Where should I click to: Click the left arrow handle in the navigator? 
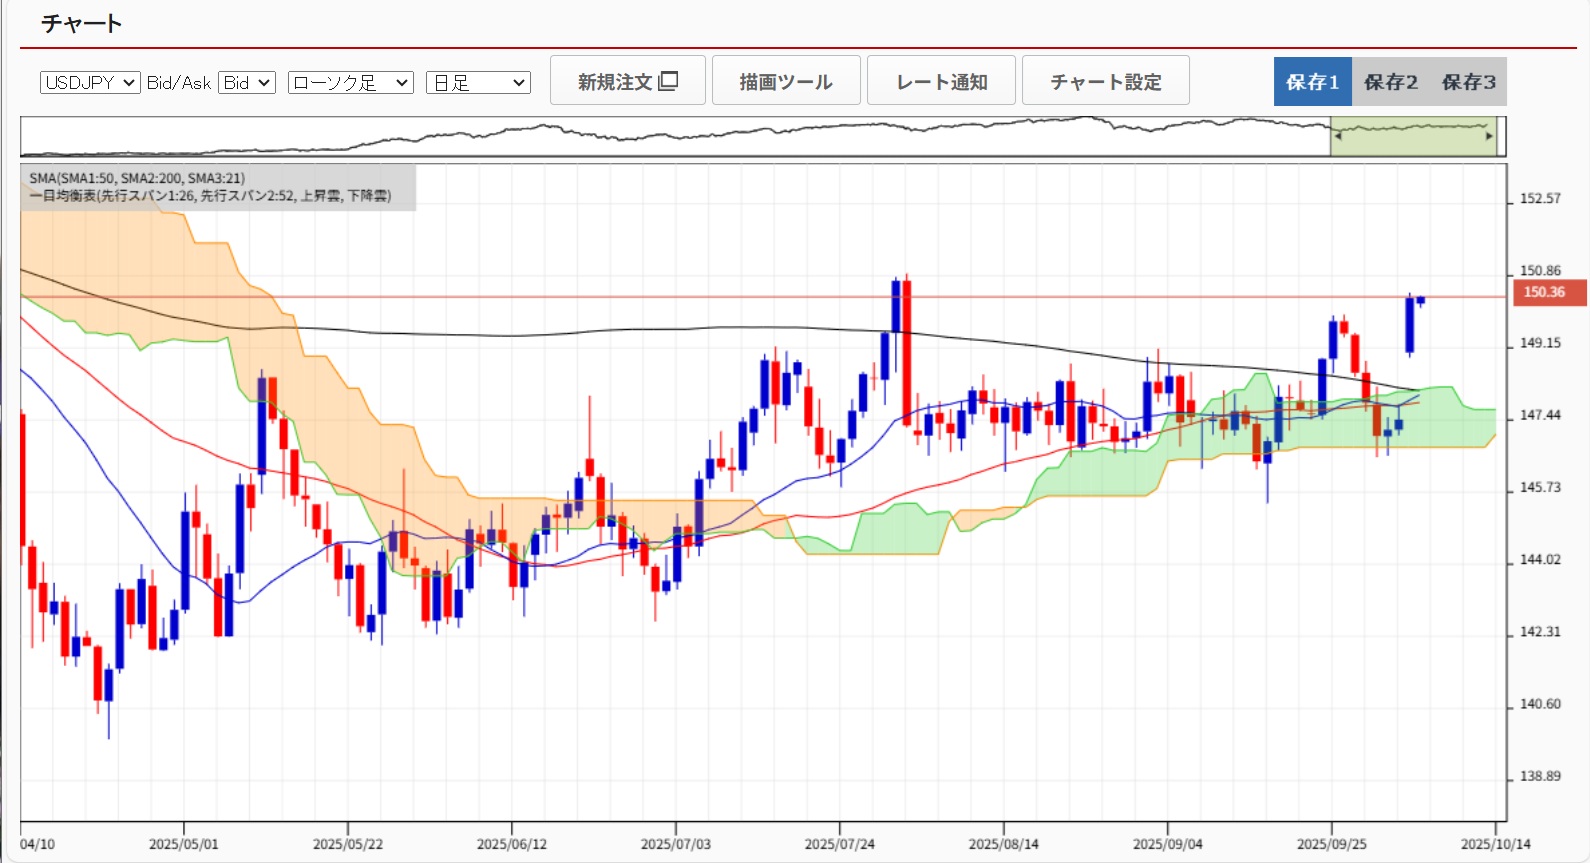click(x=1337, y=136)
